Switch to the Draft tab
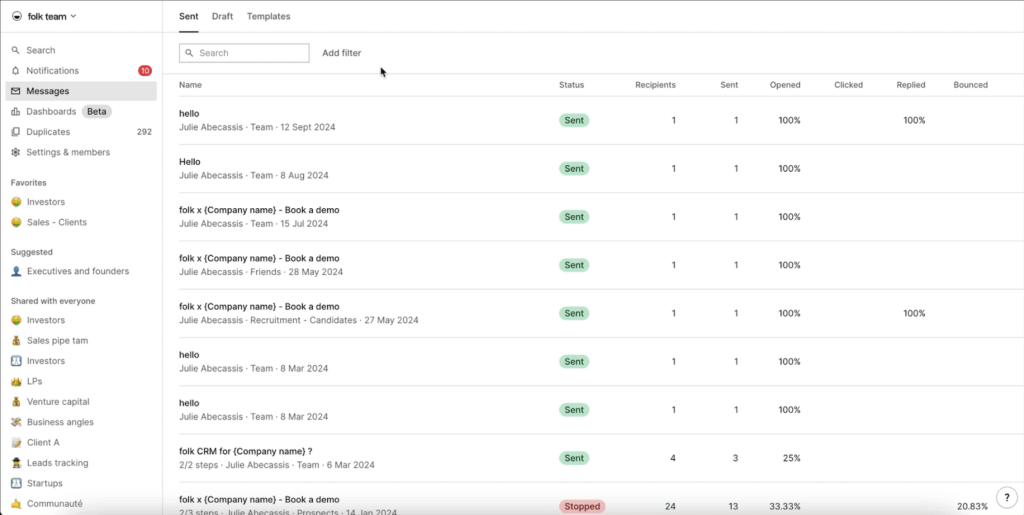The width and height of the screenshot is (1024, 515). click(x=222, y=17)
